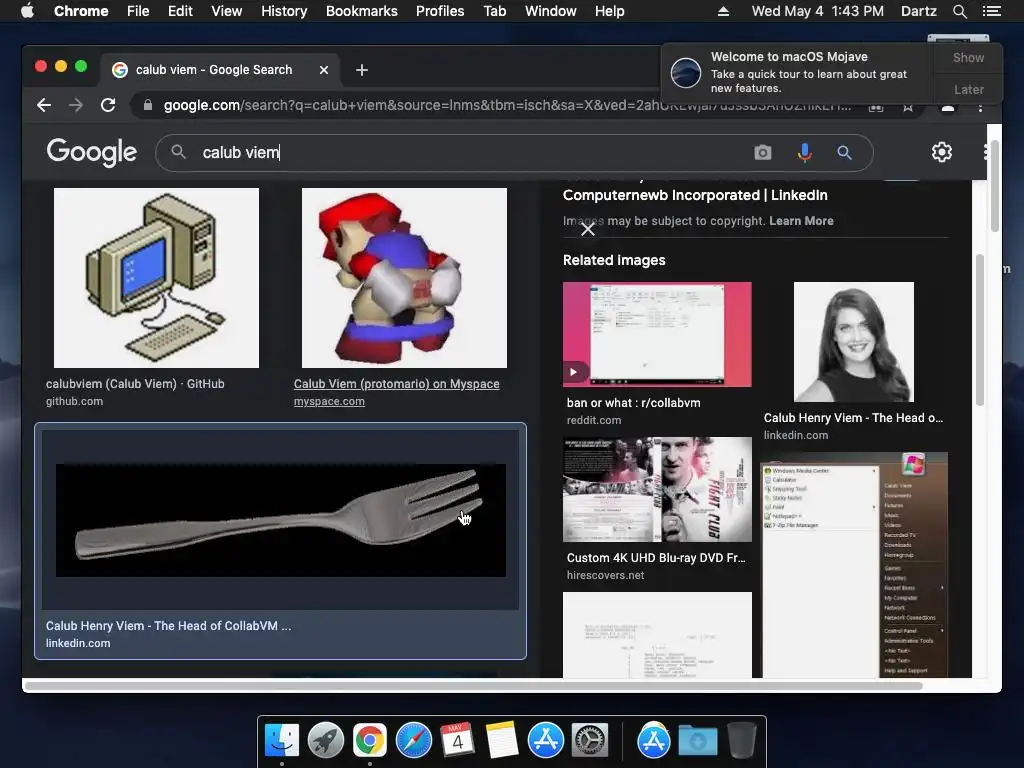Image resolution: width=1024 pixels, height=768 pixels.
Task: Open the Fight Club cover related image
Action: coord(657,490)
